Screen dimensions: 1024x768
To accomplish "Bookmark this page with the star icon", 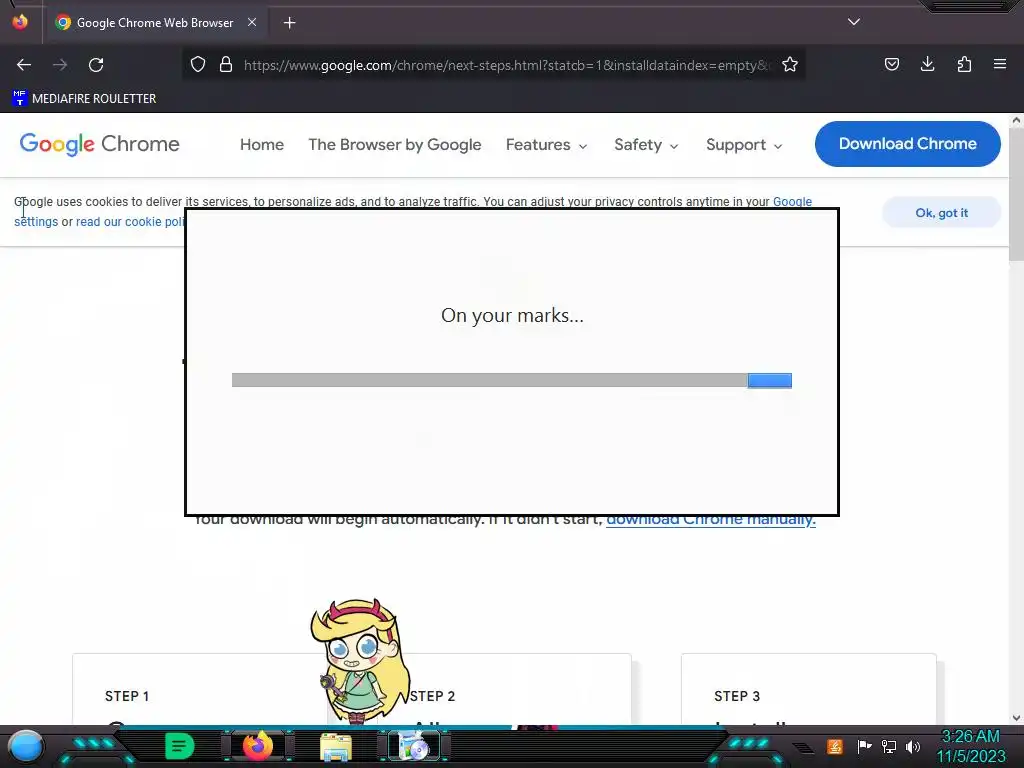I will pyautogui.click(x=790, y=64).
